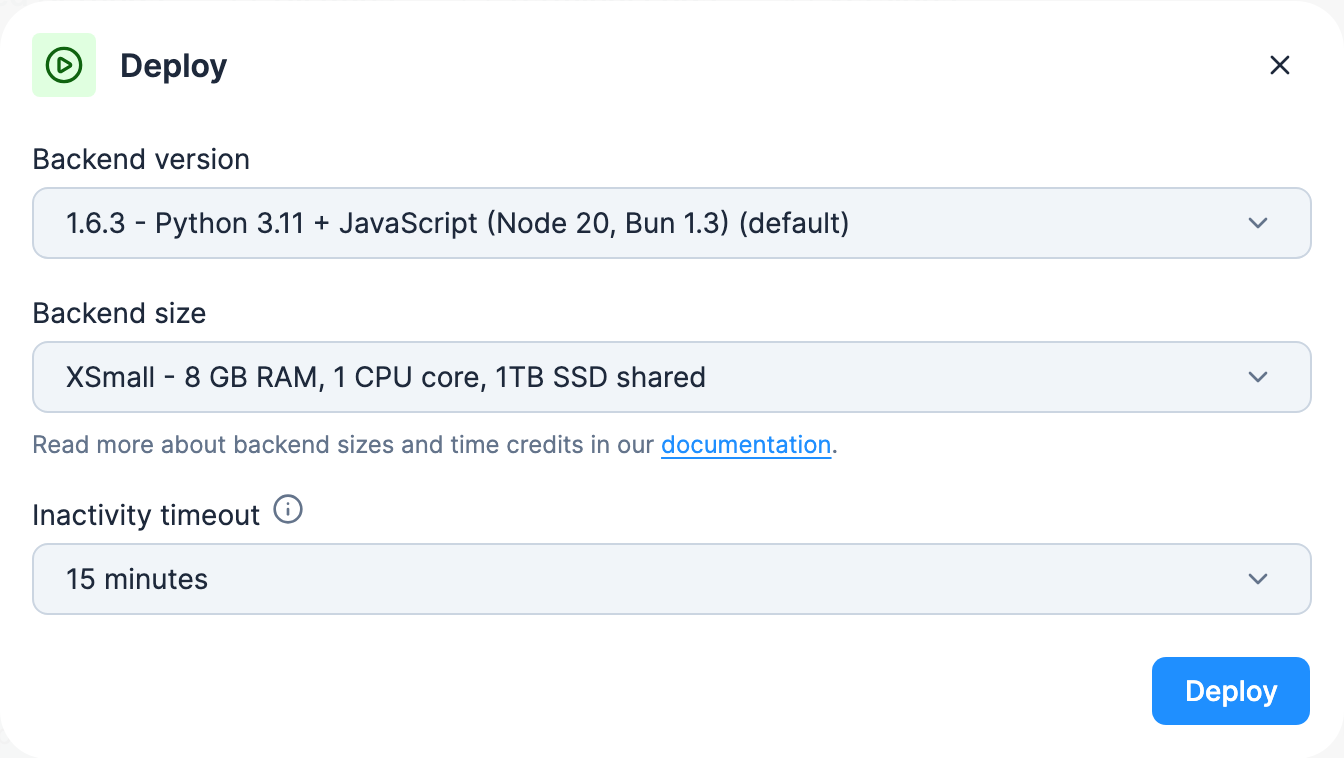This screenshot has width=1344, height=758.
Task: Click the green Deploy play icon
Action: click(x=64, y=65)
